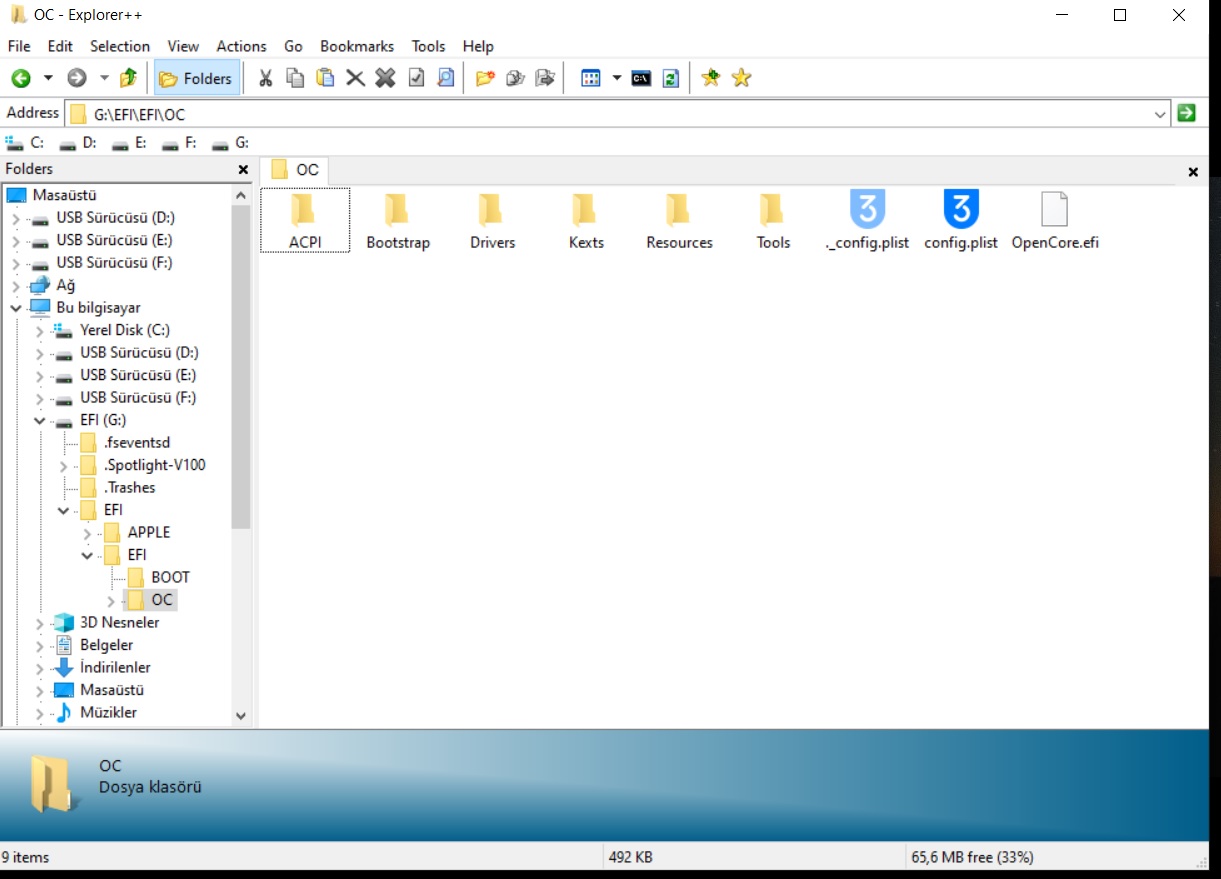Expand the APPLE folder in tree

(x=88, y=533)
